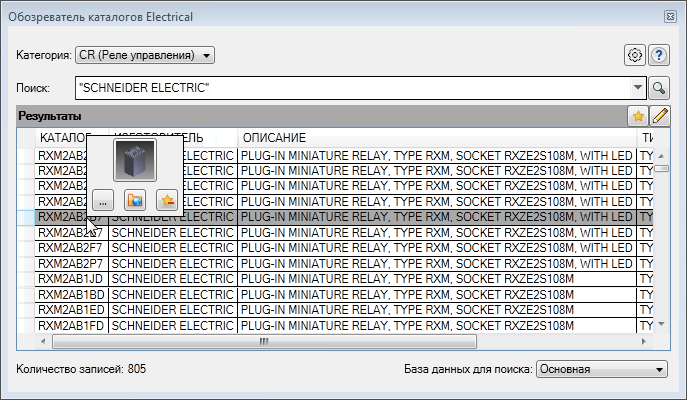Click the vertical scrollbar thumb
The width and height of the screenshot is (687, 400).
tap(661, 169)
